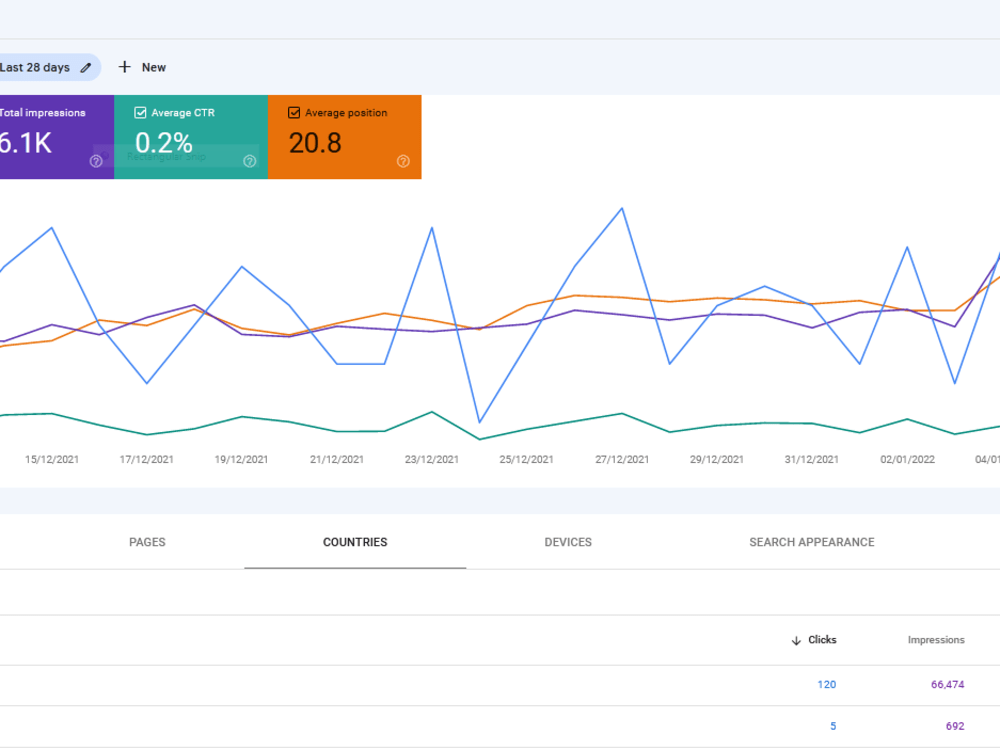This screenshot has width=1000, height=750.
Task: Sort table by Clicks column
Action: pos(822,640)
